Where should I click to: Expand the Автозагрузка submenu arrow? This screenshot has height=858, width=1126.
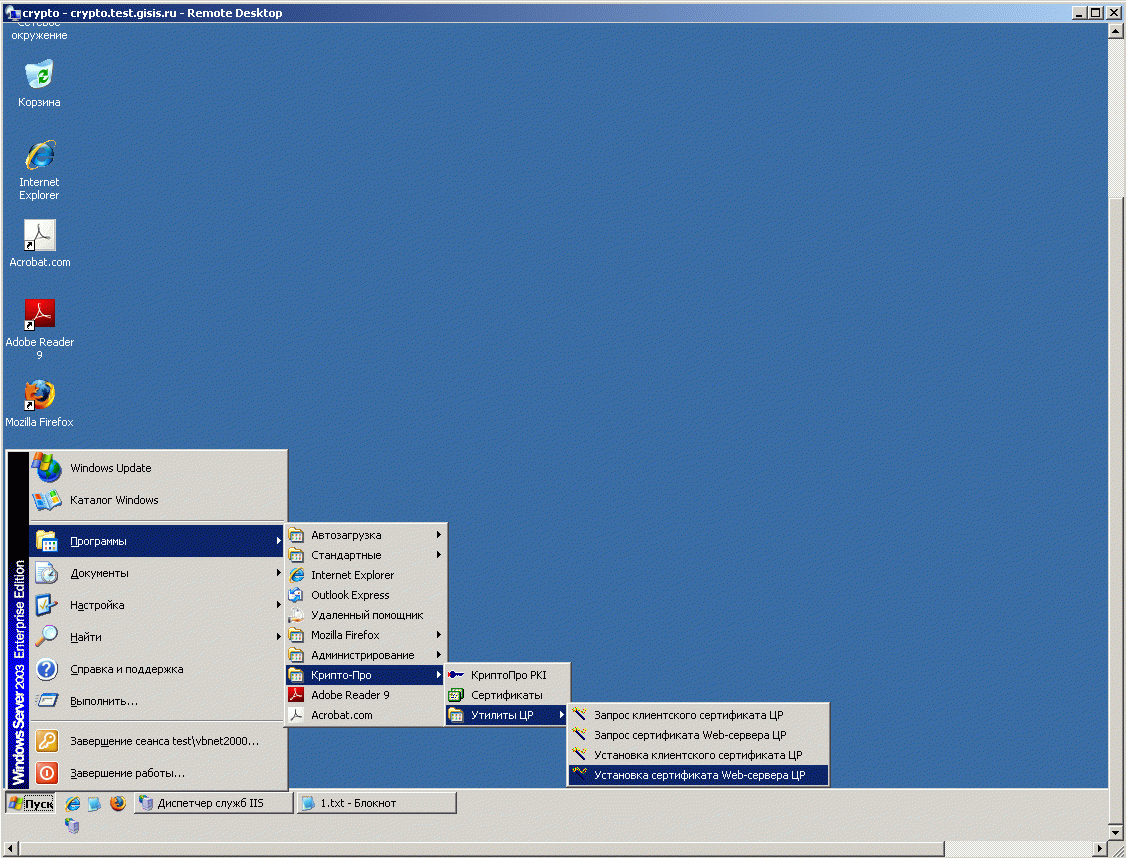[x=439, y=535]
